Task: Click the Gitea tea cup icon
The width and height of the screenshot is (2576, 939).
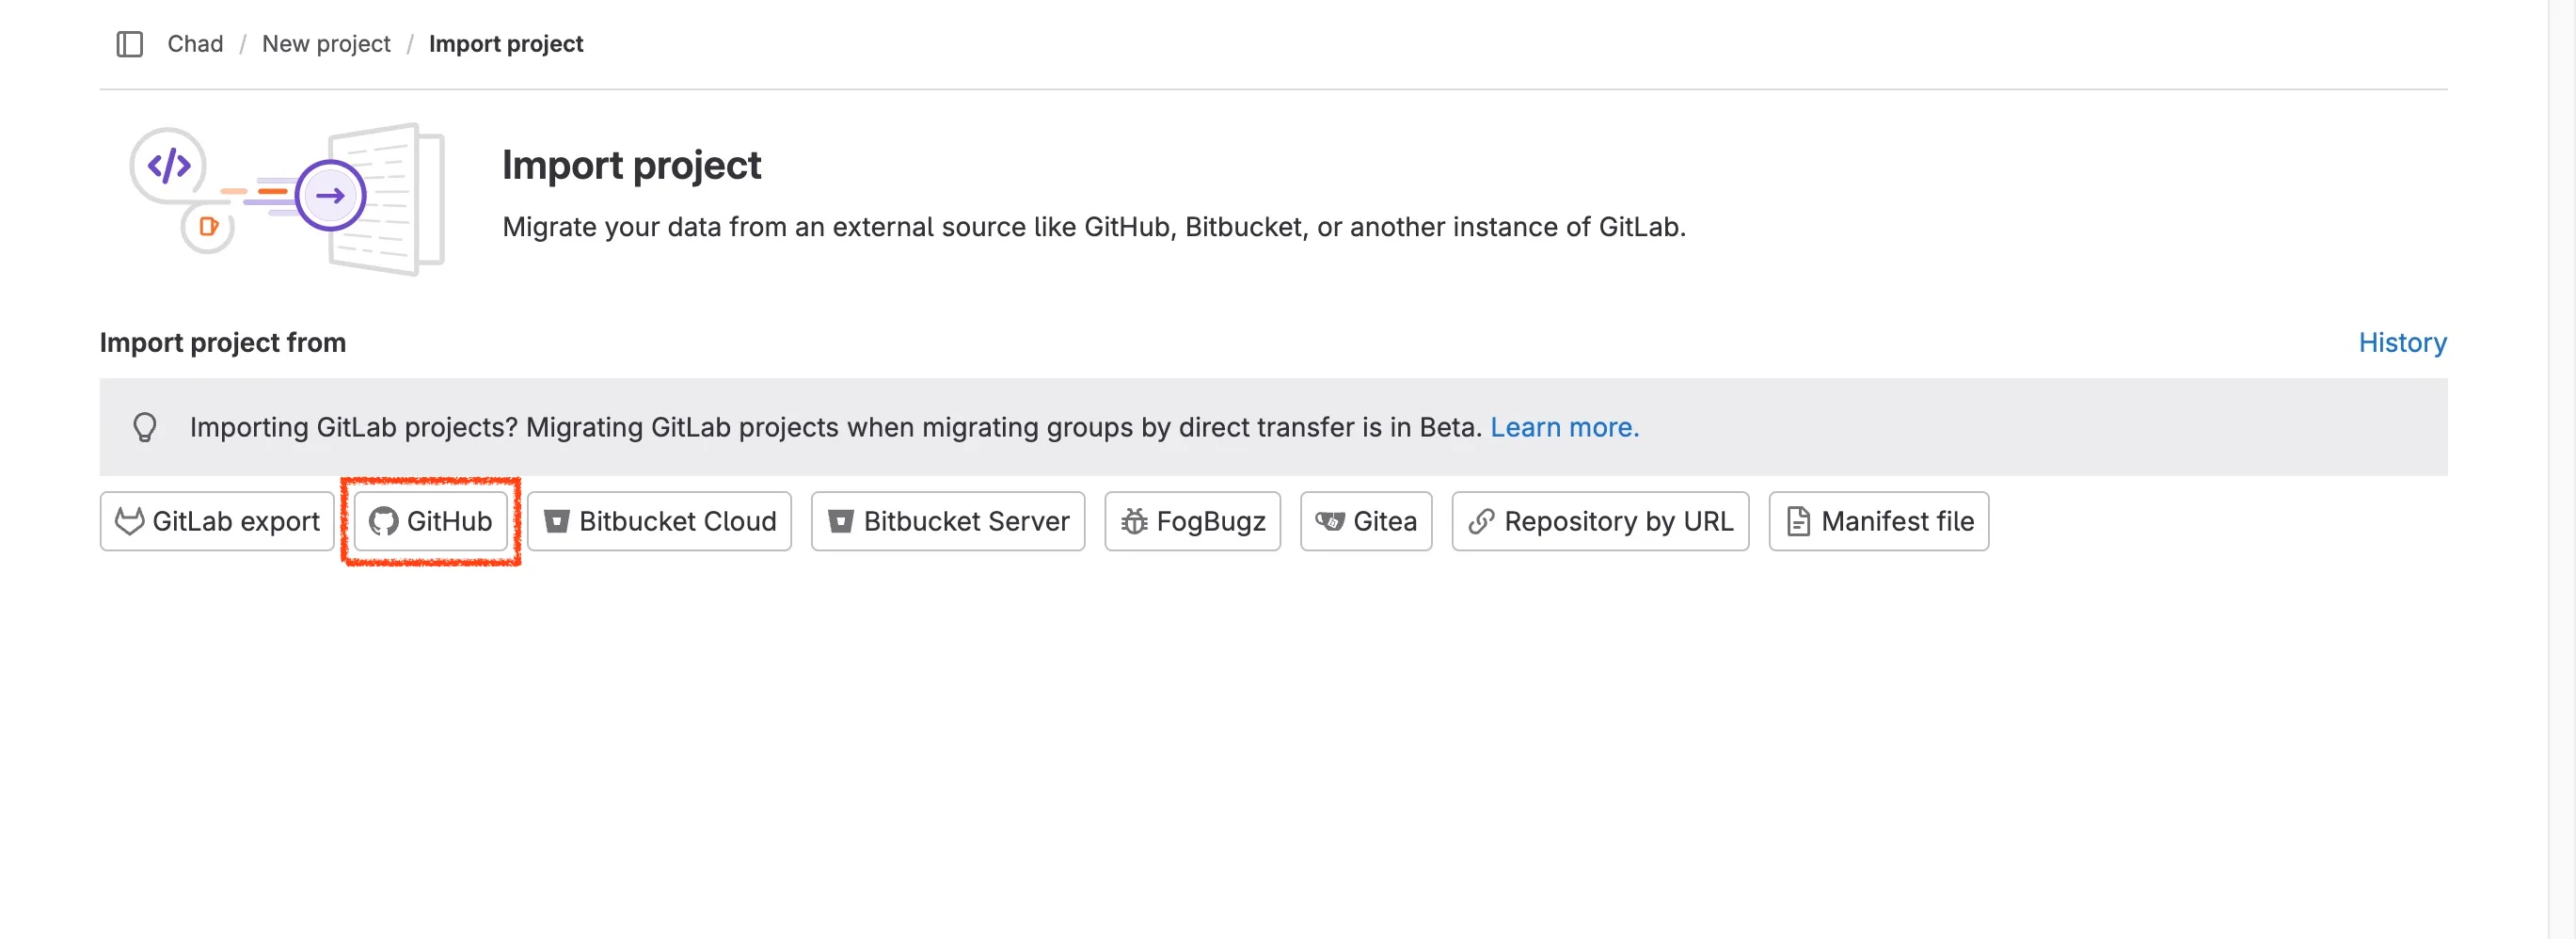Action: pyautogui.click(x=1329, y=521)
